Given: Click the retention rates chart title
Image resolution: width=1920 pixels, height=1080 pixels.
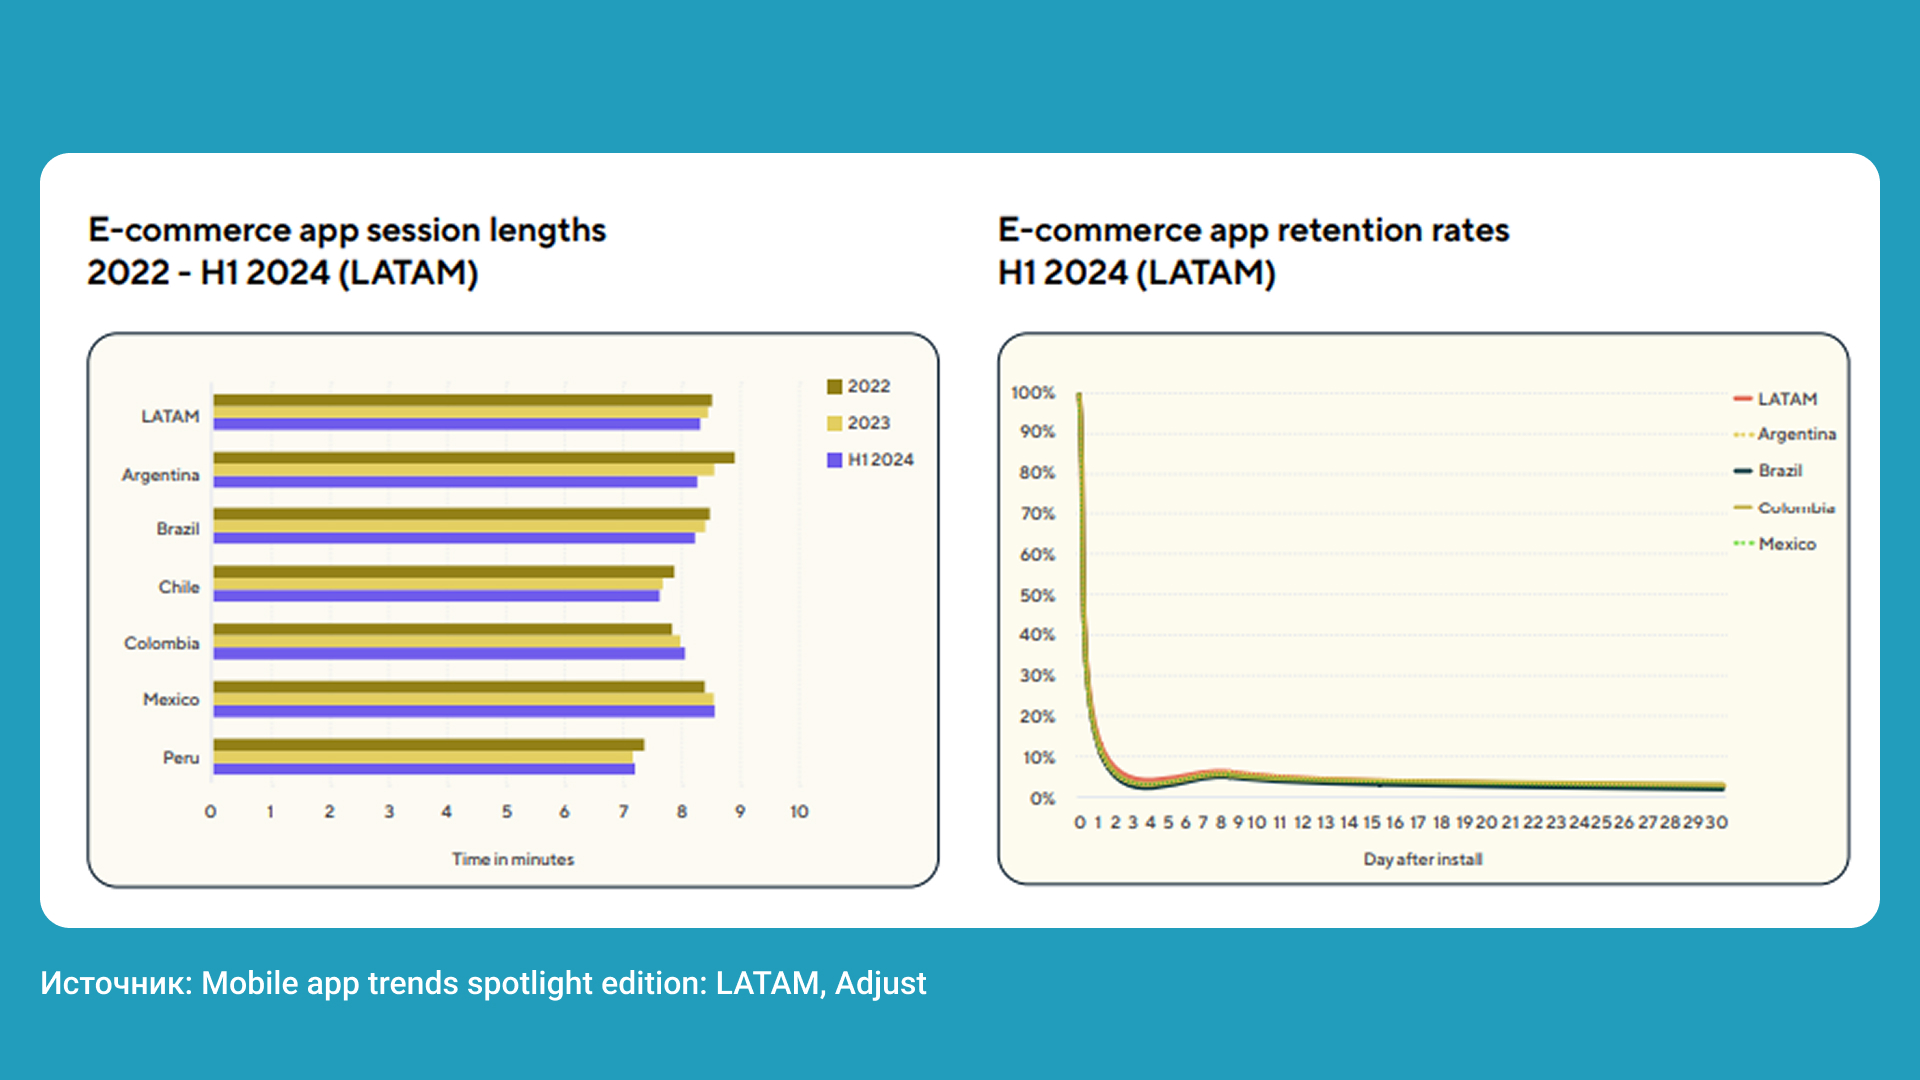Looking at the screenshot, I should point(1253,251).
